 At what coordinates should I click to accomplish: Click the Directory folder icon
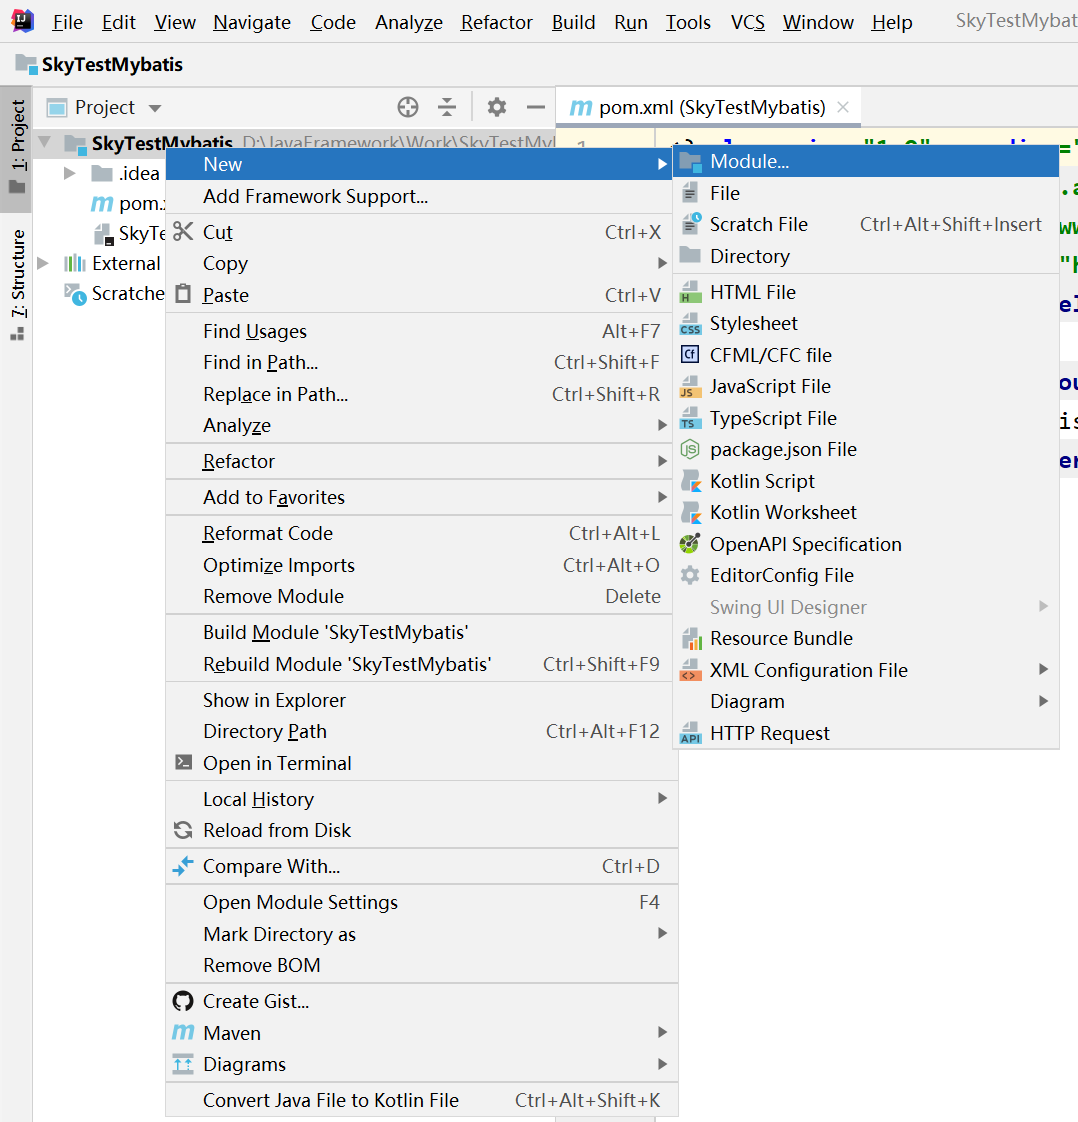[690, 255]
